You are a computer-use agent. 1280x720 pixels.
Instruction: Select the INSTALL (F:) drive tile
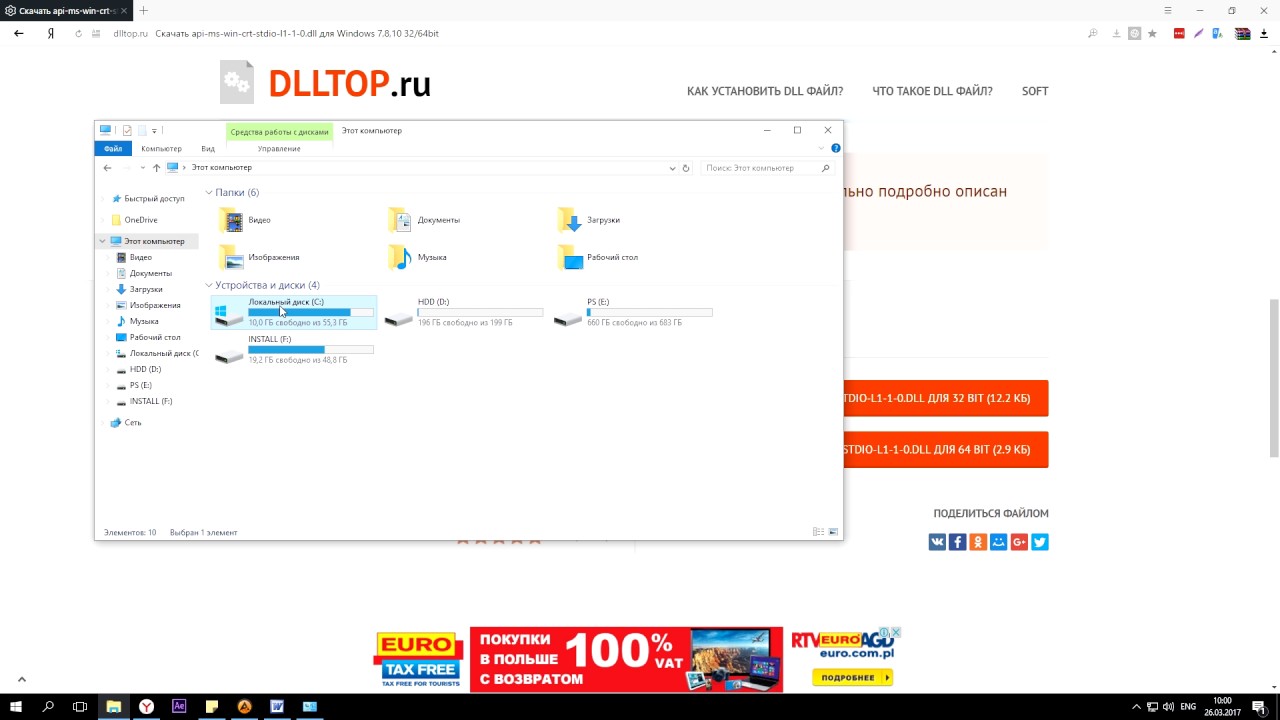[x=294, y=349]
